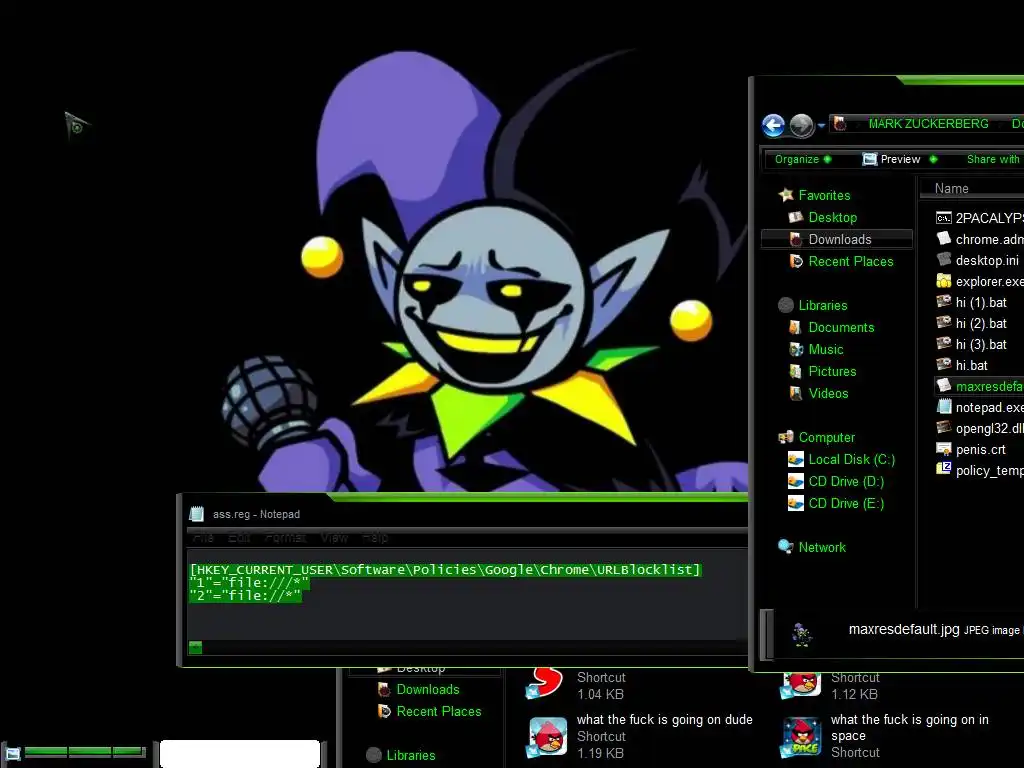Select MARK ZUCKERBERG in the address bar
The image size is (1024, 768).
click(928, 123)
